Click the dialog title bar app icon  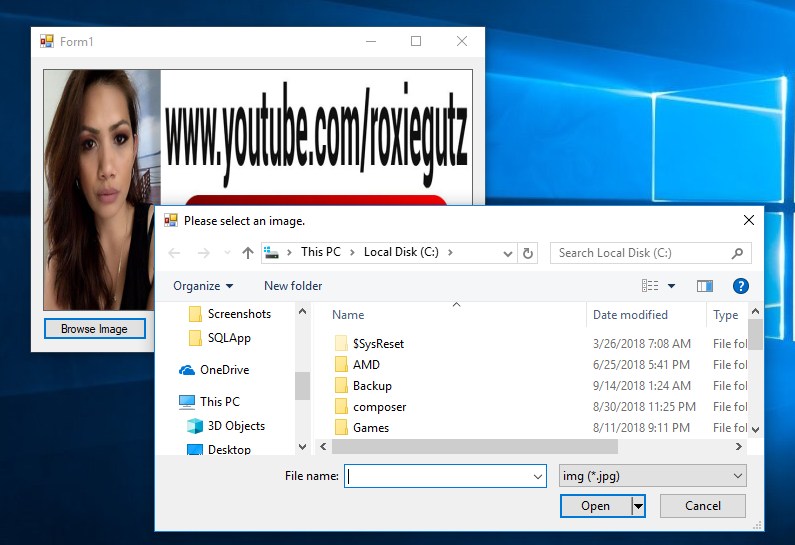point(171,220)
